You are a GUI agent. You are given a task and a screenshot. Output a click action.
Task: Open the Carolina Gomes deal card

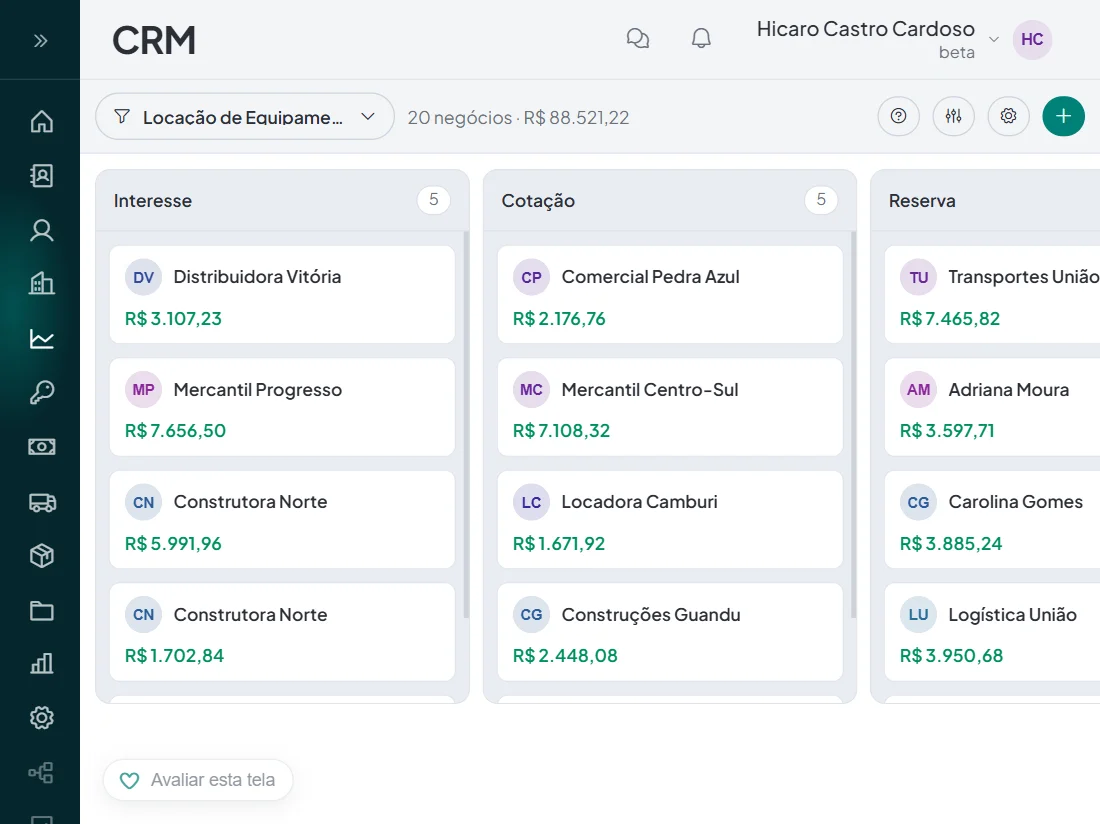(x=992, y=520)
